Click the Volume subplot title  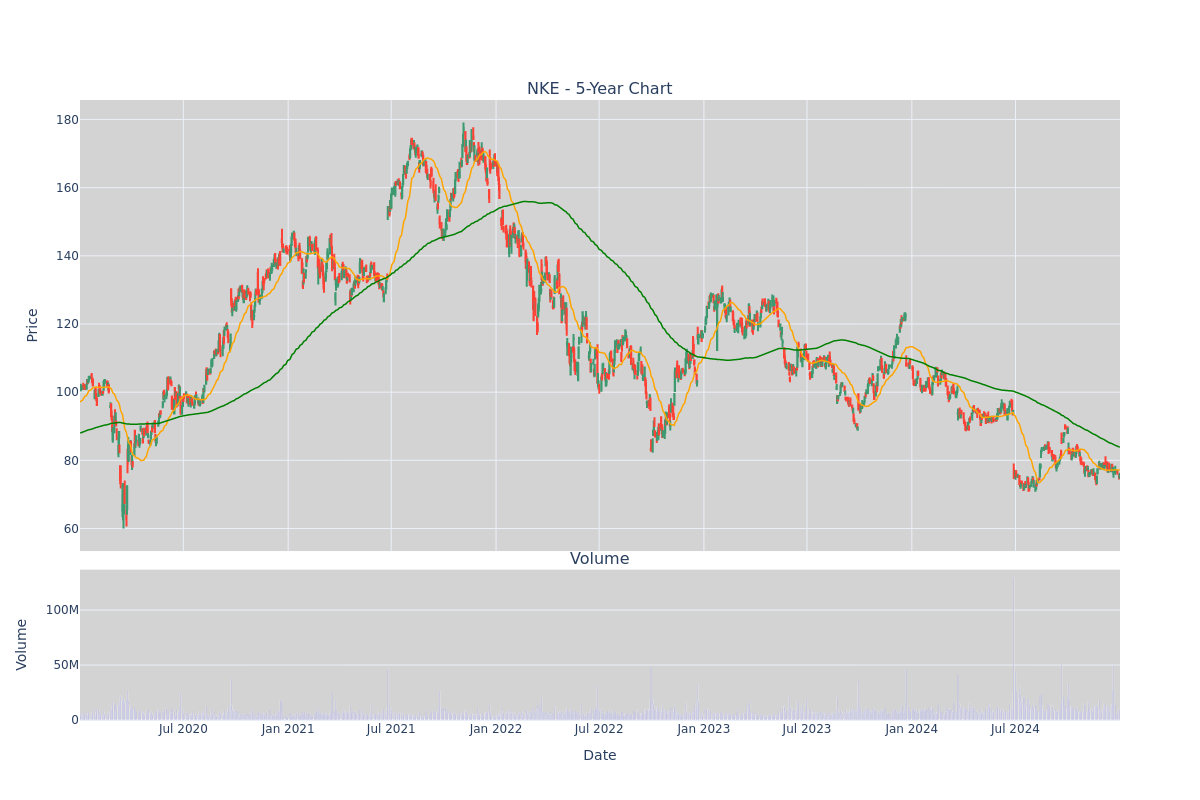(x=599, y=559)
